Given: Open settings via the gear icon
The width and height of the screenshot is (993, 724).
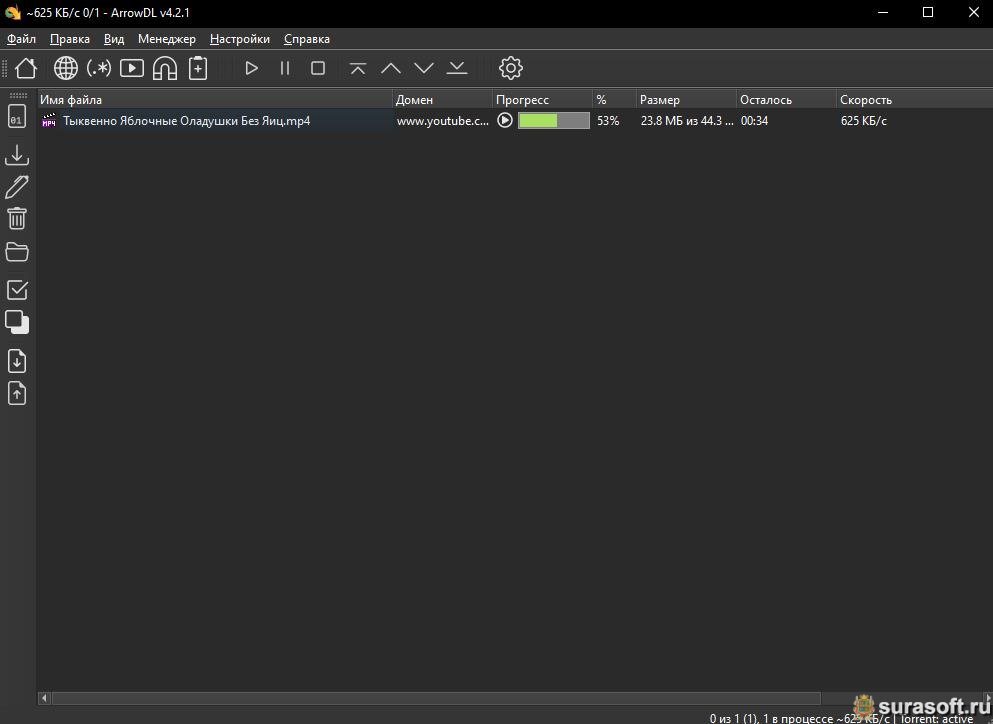Looking at the screenshot, I should (511, 68).
